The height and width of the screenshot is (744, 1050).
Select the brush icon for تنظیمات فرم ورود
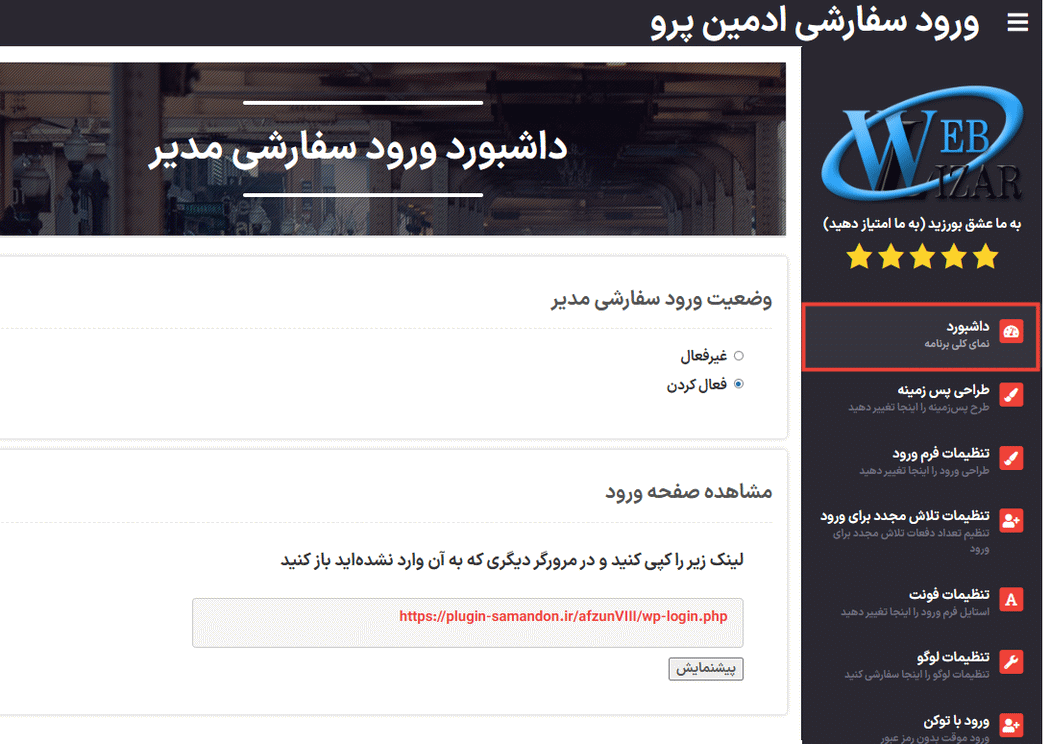1011,457
